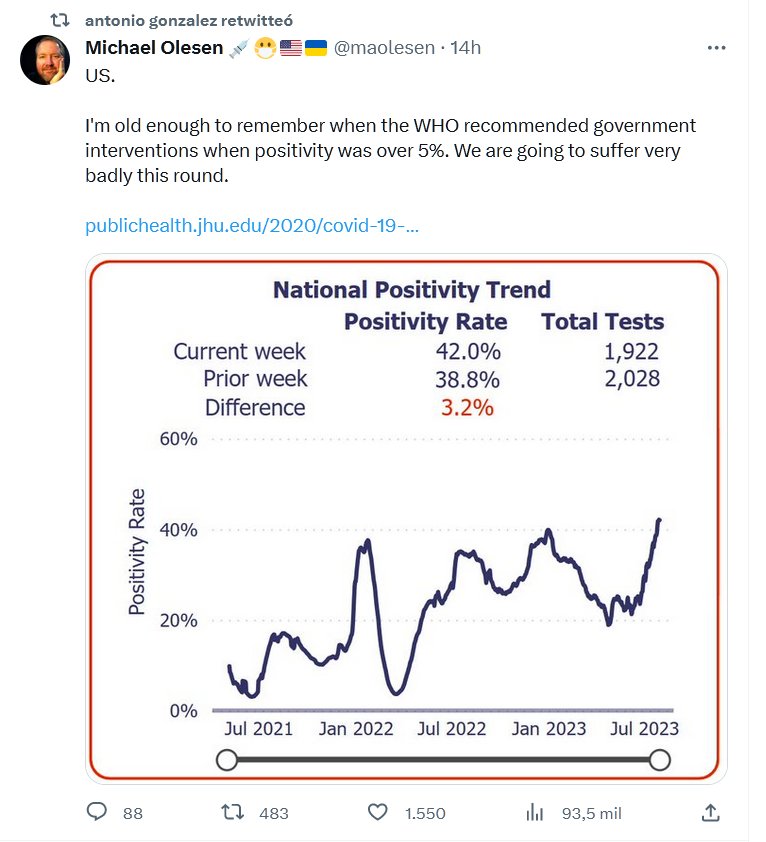The image size is (766, 842).
Task: Open Michael Olesen's profile name
Action: point(154,48)
